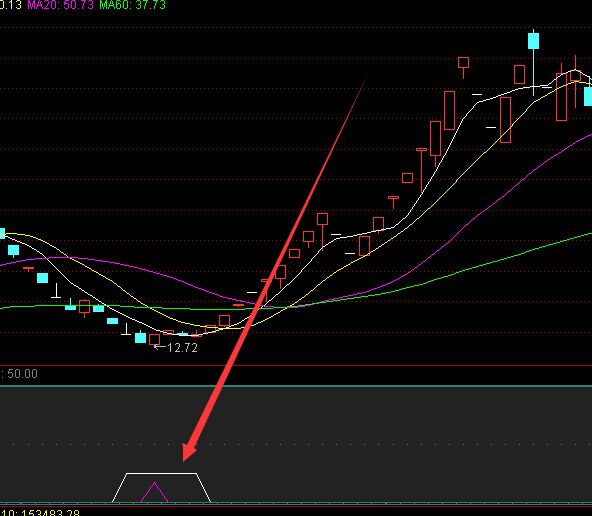Click the white trapezoid signal in indicator panel
Image resolution: width=592 pixels, height=516 pixels.
pos(162,487)
